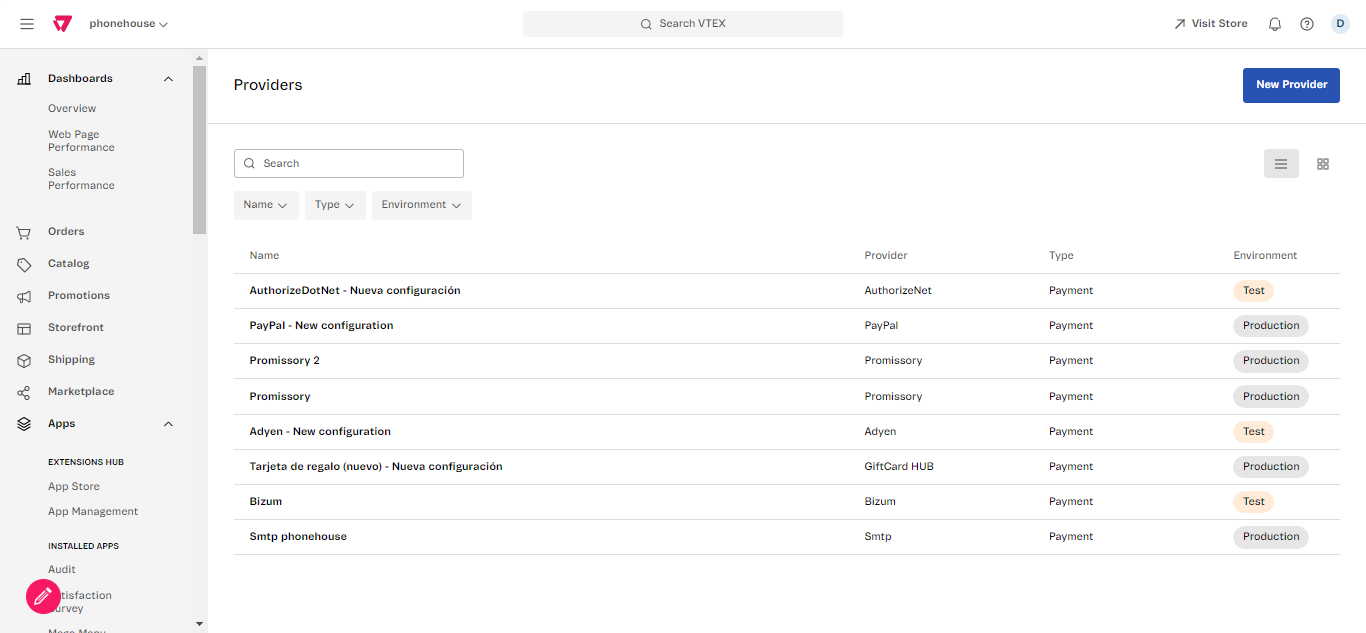Collapse the Dashboards section chevron

[168, 79]
